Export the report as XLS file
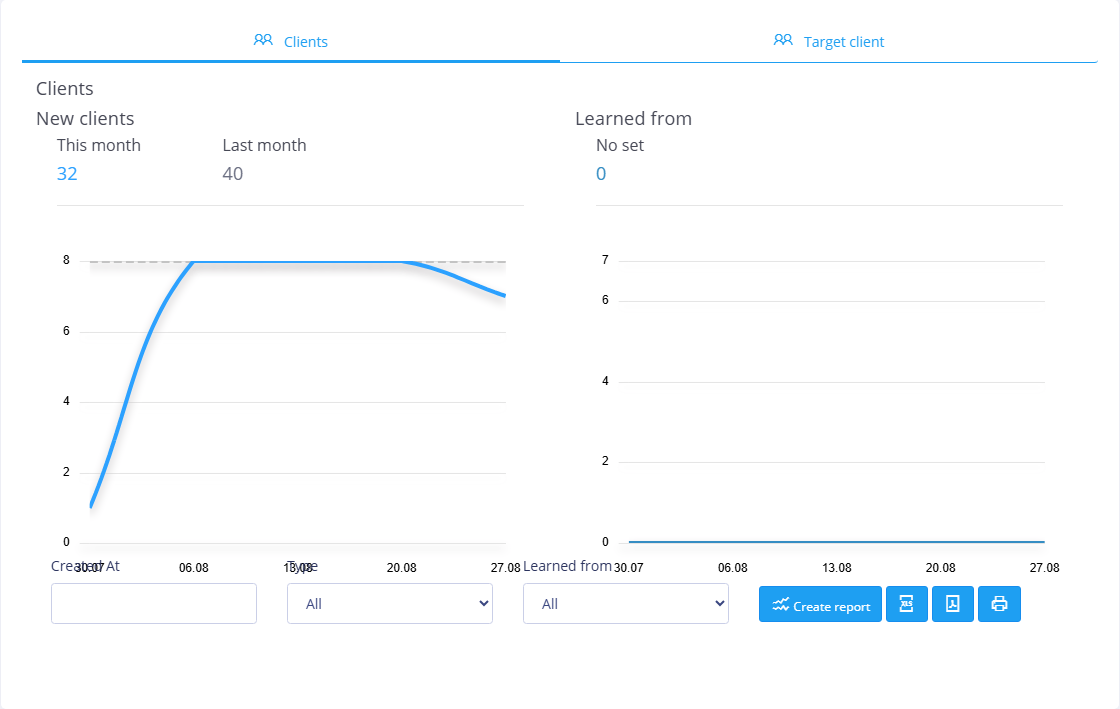 click(906, 604)
